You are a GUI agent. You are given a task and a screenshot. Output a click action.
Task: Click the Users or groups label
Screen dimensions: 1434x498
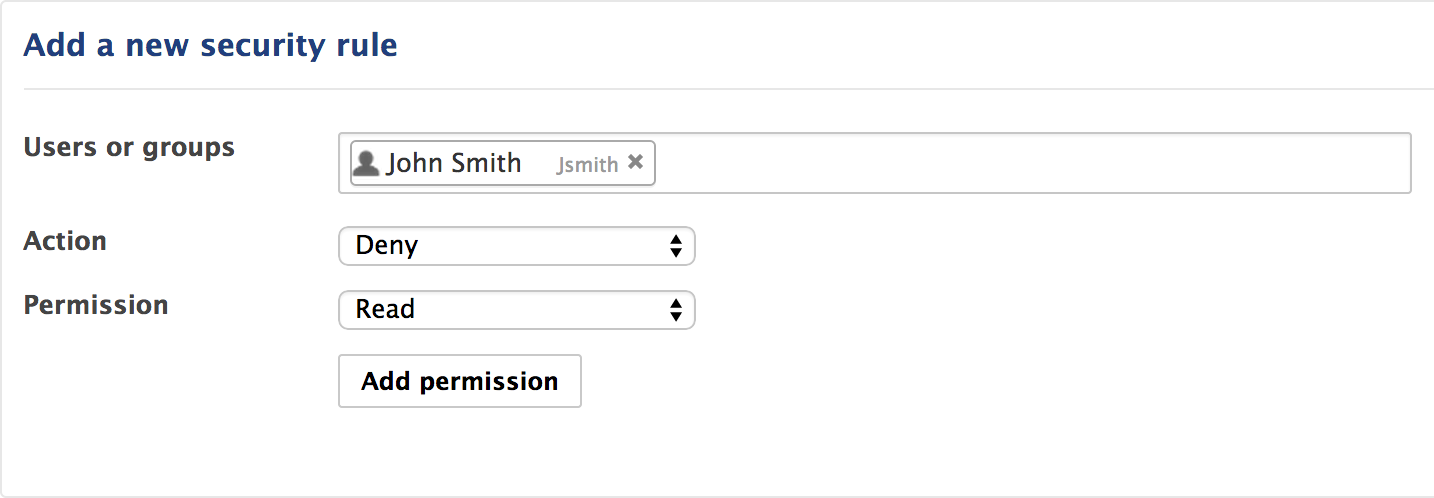coord(129,148)
